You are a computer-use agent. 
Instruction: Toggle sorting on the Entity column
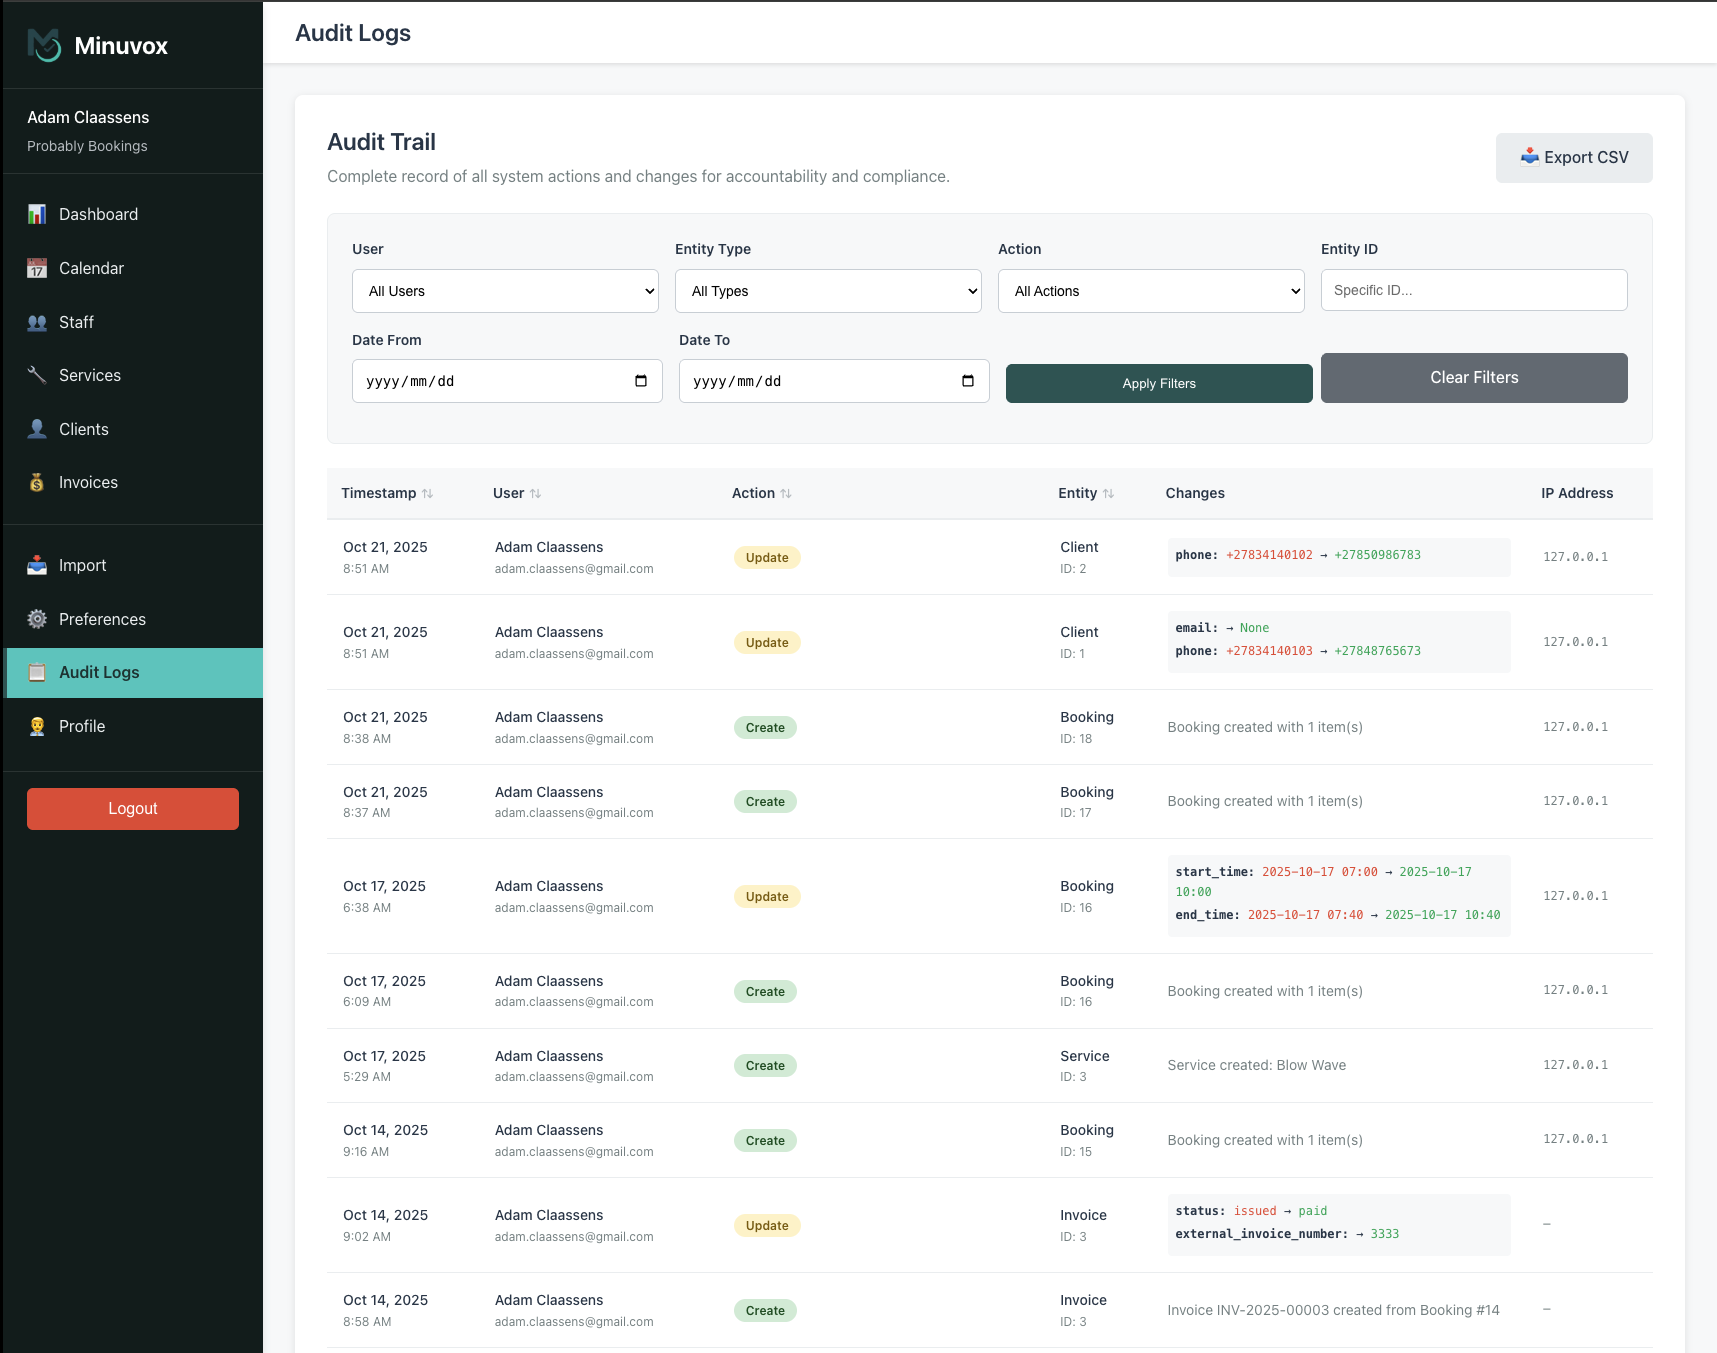click(1085, 493)
